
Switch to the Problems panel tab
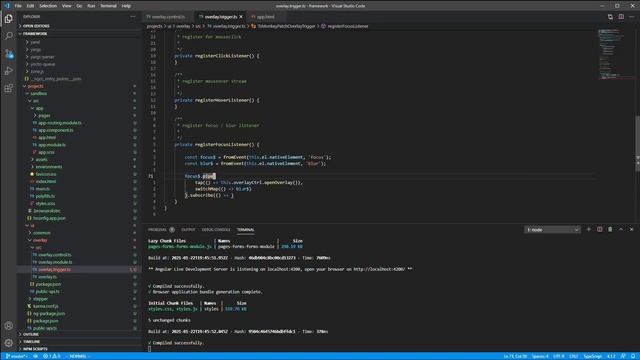pos(158,230)
